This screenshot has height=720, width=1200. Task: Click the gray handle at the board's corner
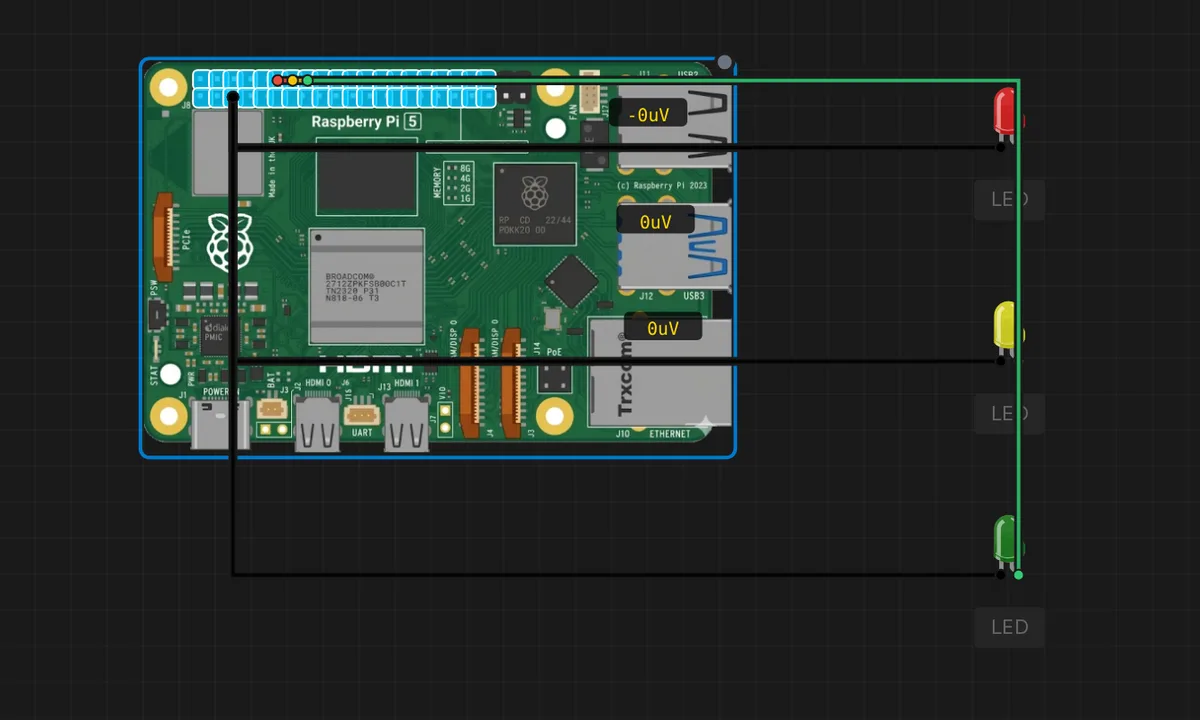pos(724,62)
